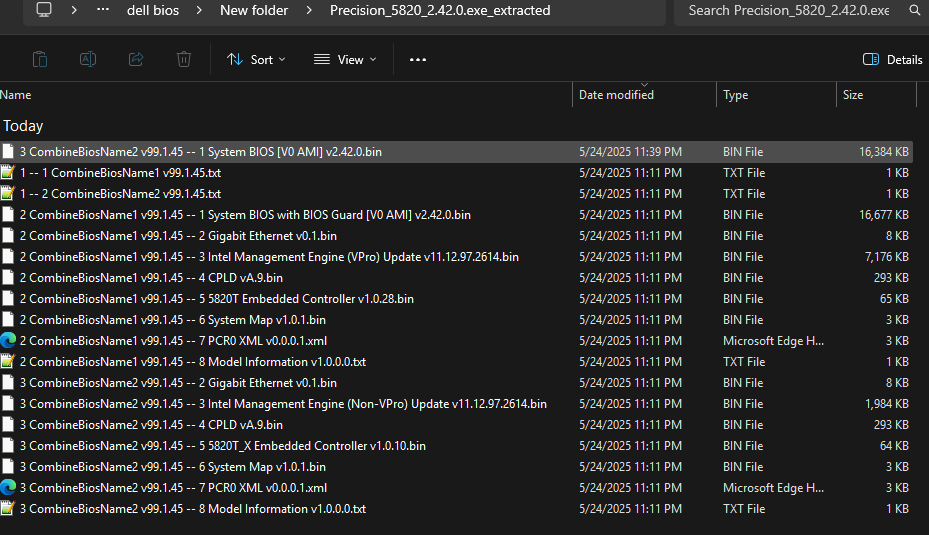
Task: Open the See more ellipsis menu
Action: (418, 59)
